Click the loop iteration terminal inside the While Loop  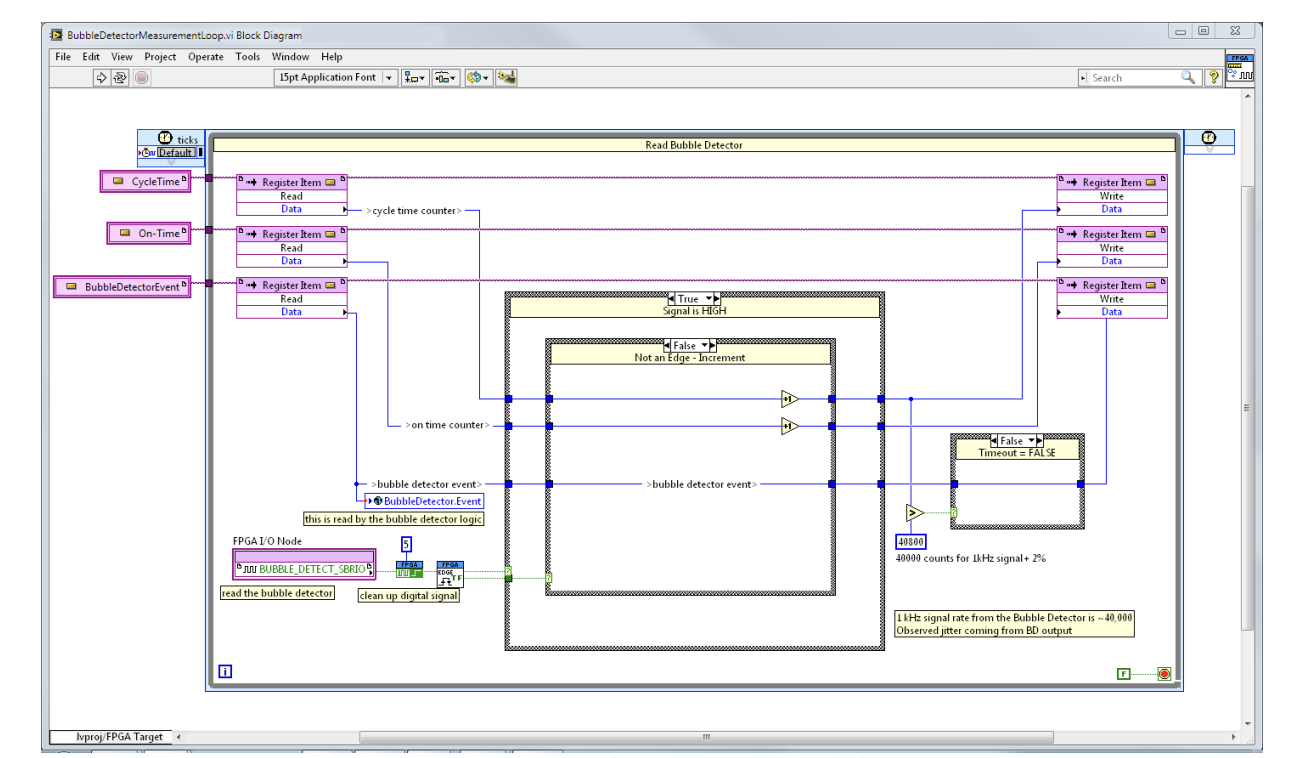pyautogui.click(x=224, y=670)
